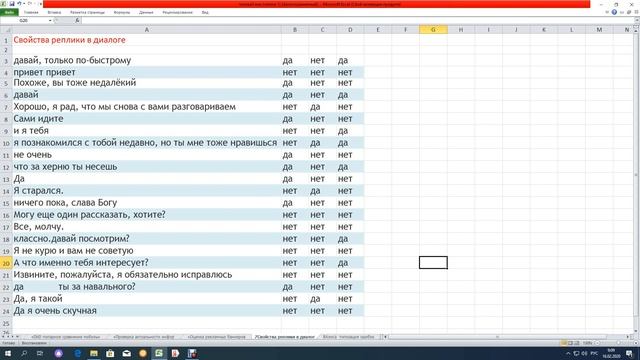Click the orange round taskbar icon
The image size is (640, 360).
tap(143, 353)
